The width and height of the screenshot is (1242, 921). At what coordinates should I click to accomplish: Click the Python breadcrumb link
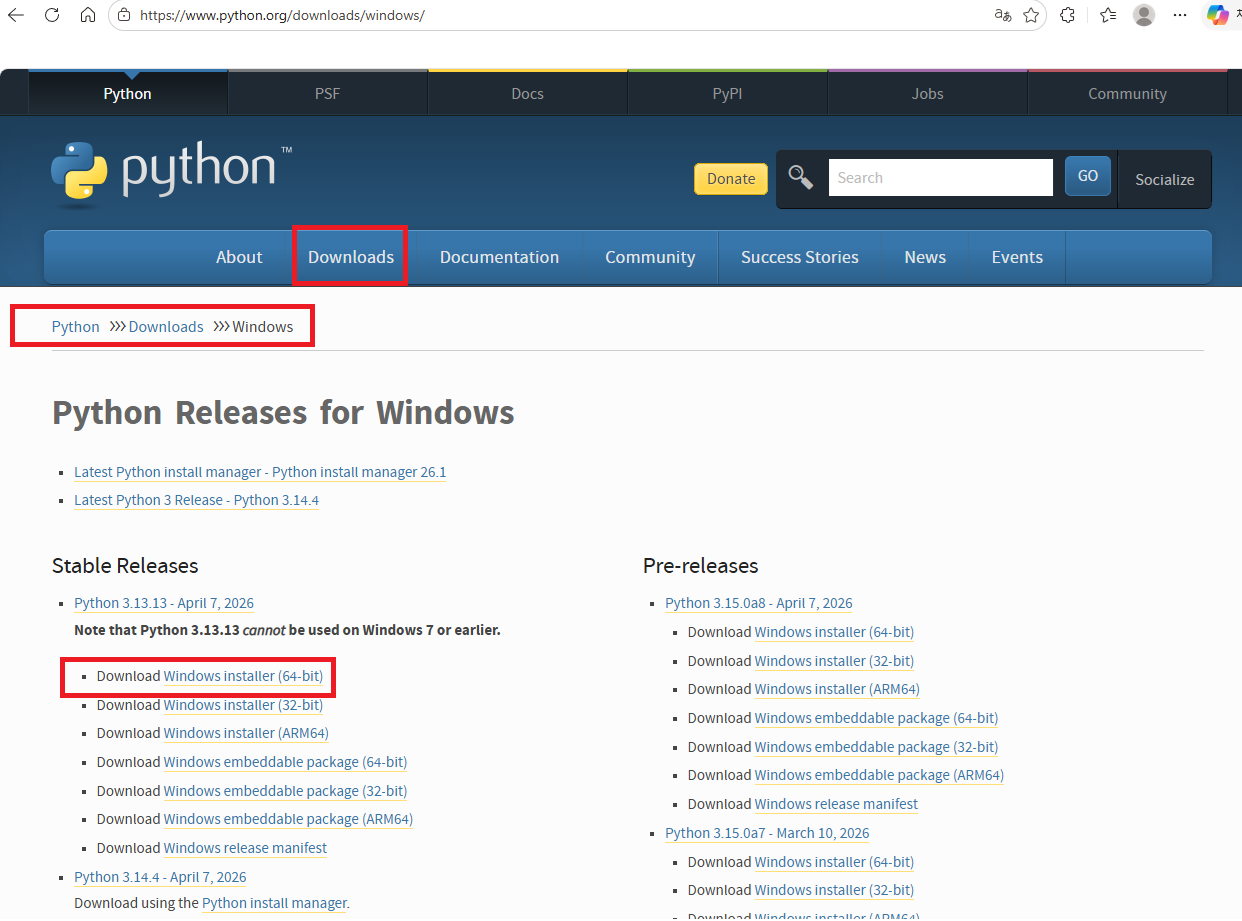point(76,327)
